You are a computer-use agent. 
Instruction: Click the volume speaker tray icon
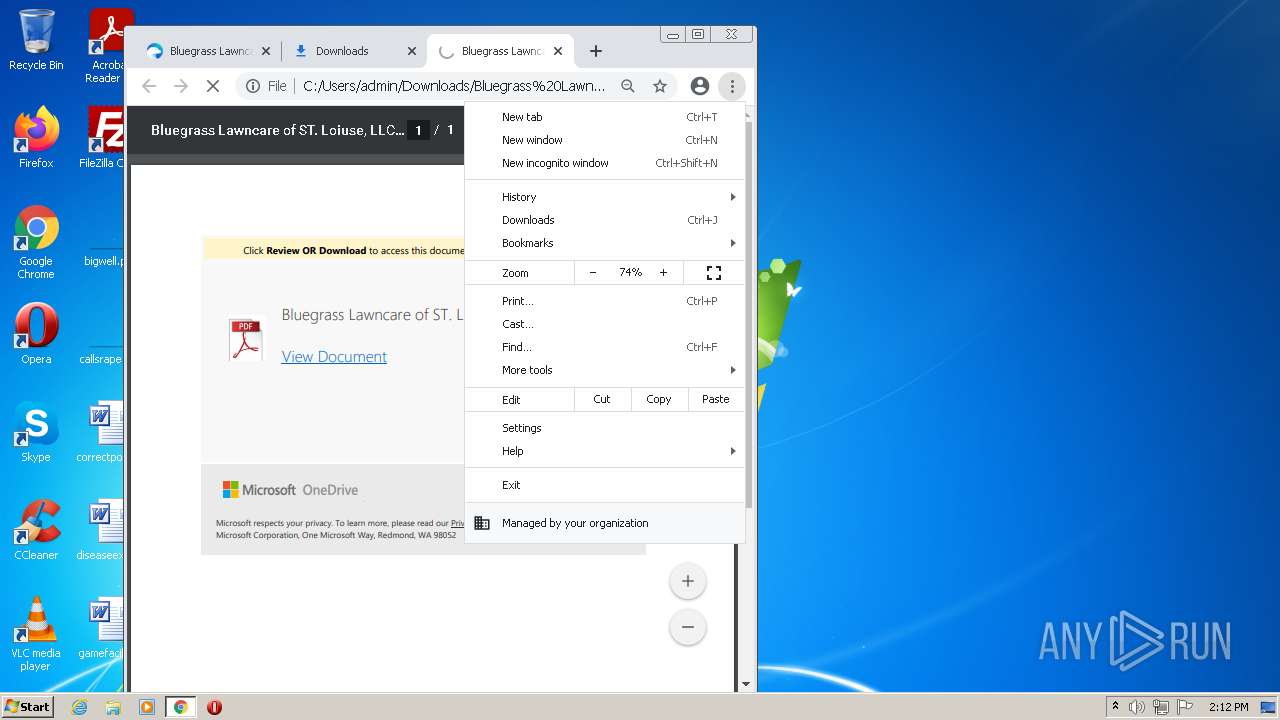click(1137, 707)
